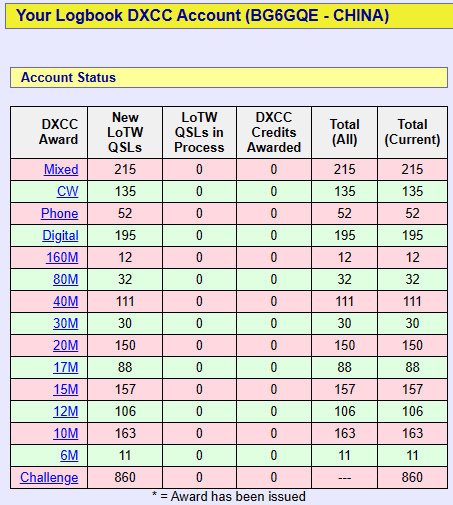Click the New LoTW QSLs column header
Screen dimensions: 453x505
point(125,132)
